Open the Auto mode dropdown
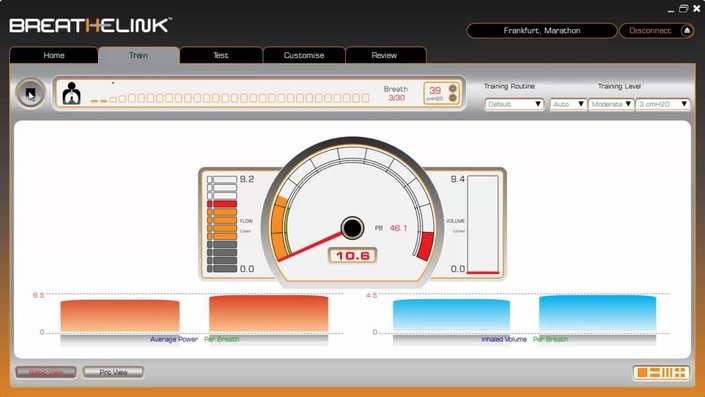Screen dimensions: 705x397 [568, 104]
